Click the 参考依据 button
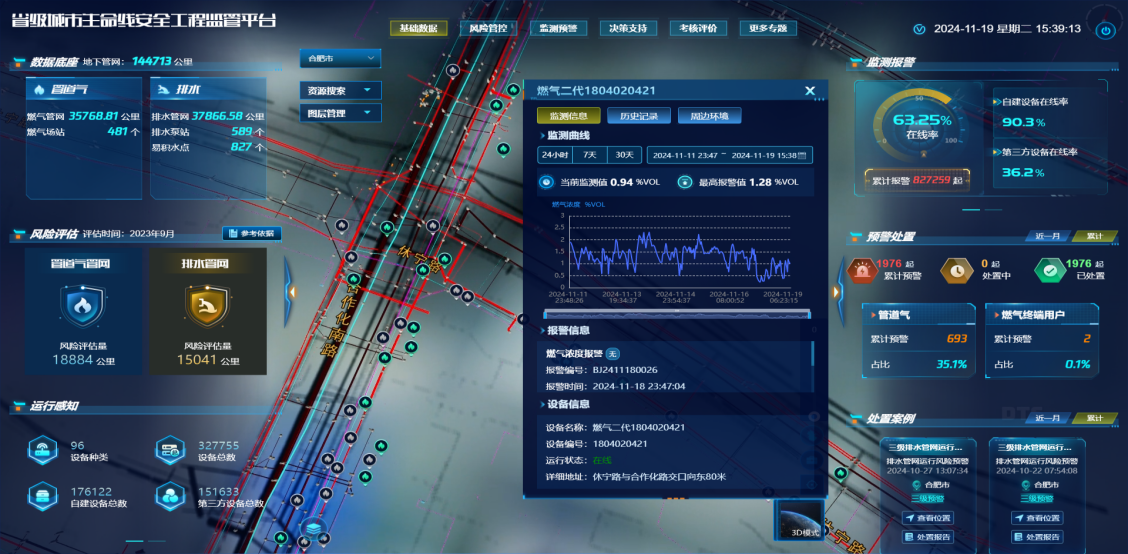The width and height of the screenshot is (1128, 554). coord(251,234)
